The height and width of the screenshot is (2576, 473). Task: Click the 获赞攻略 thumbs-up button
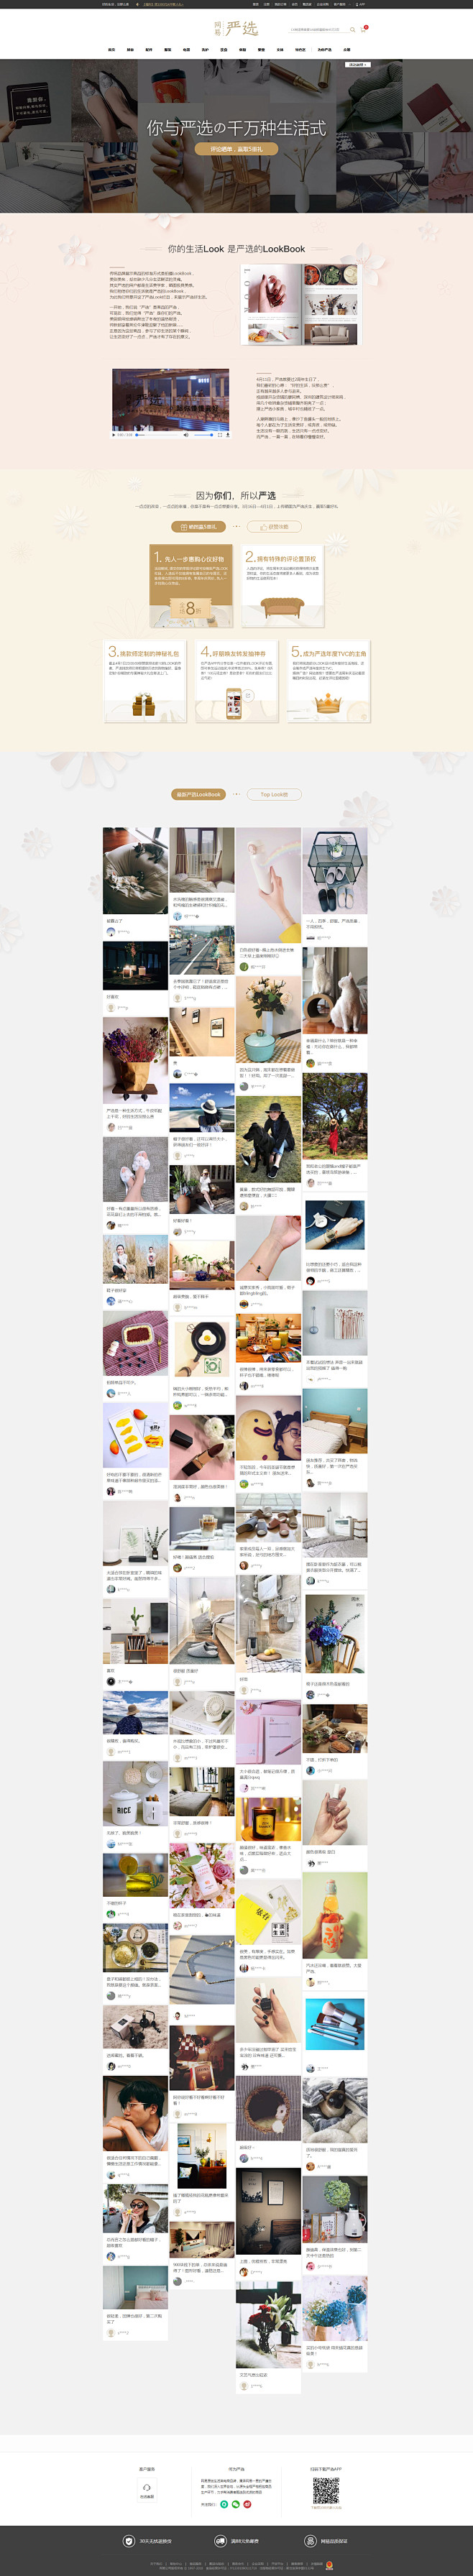274,526
